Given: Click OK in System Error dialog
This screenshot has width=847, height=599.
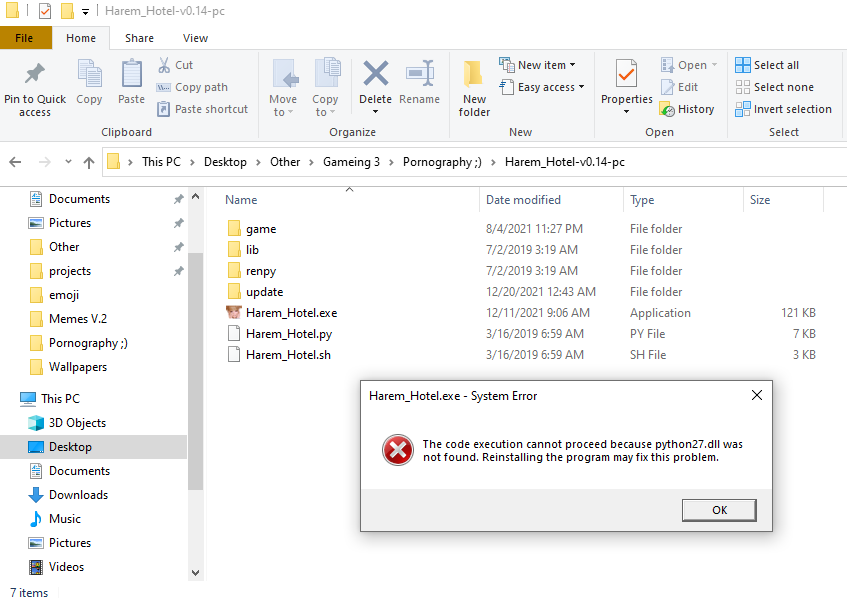Looking at the screenshot, I should pyautogui.click(x=719, y=510).
